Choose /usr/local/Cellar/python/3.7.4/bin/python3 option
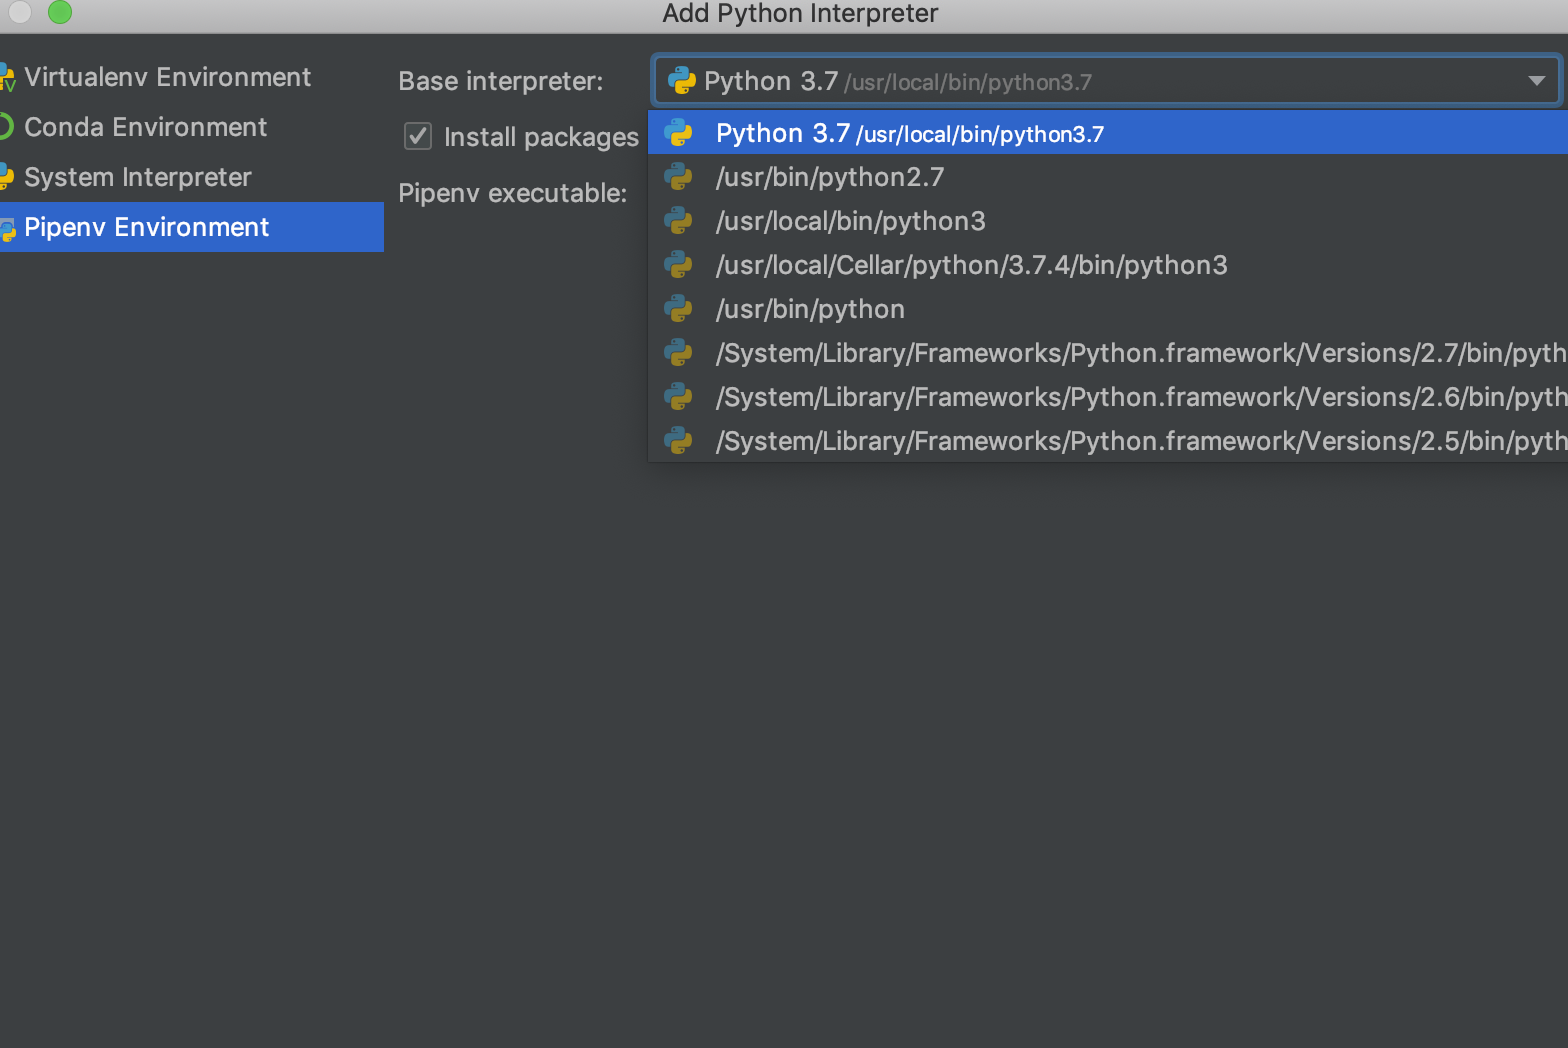 click(x=1108, y=265)
